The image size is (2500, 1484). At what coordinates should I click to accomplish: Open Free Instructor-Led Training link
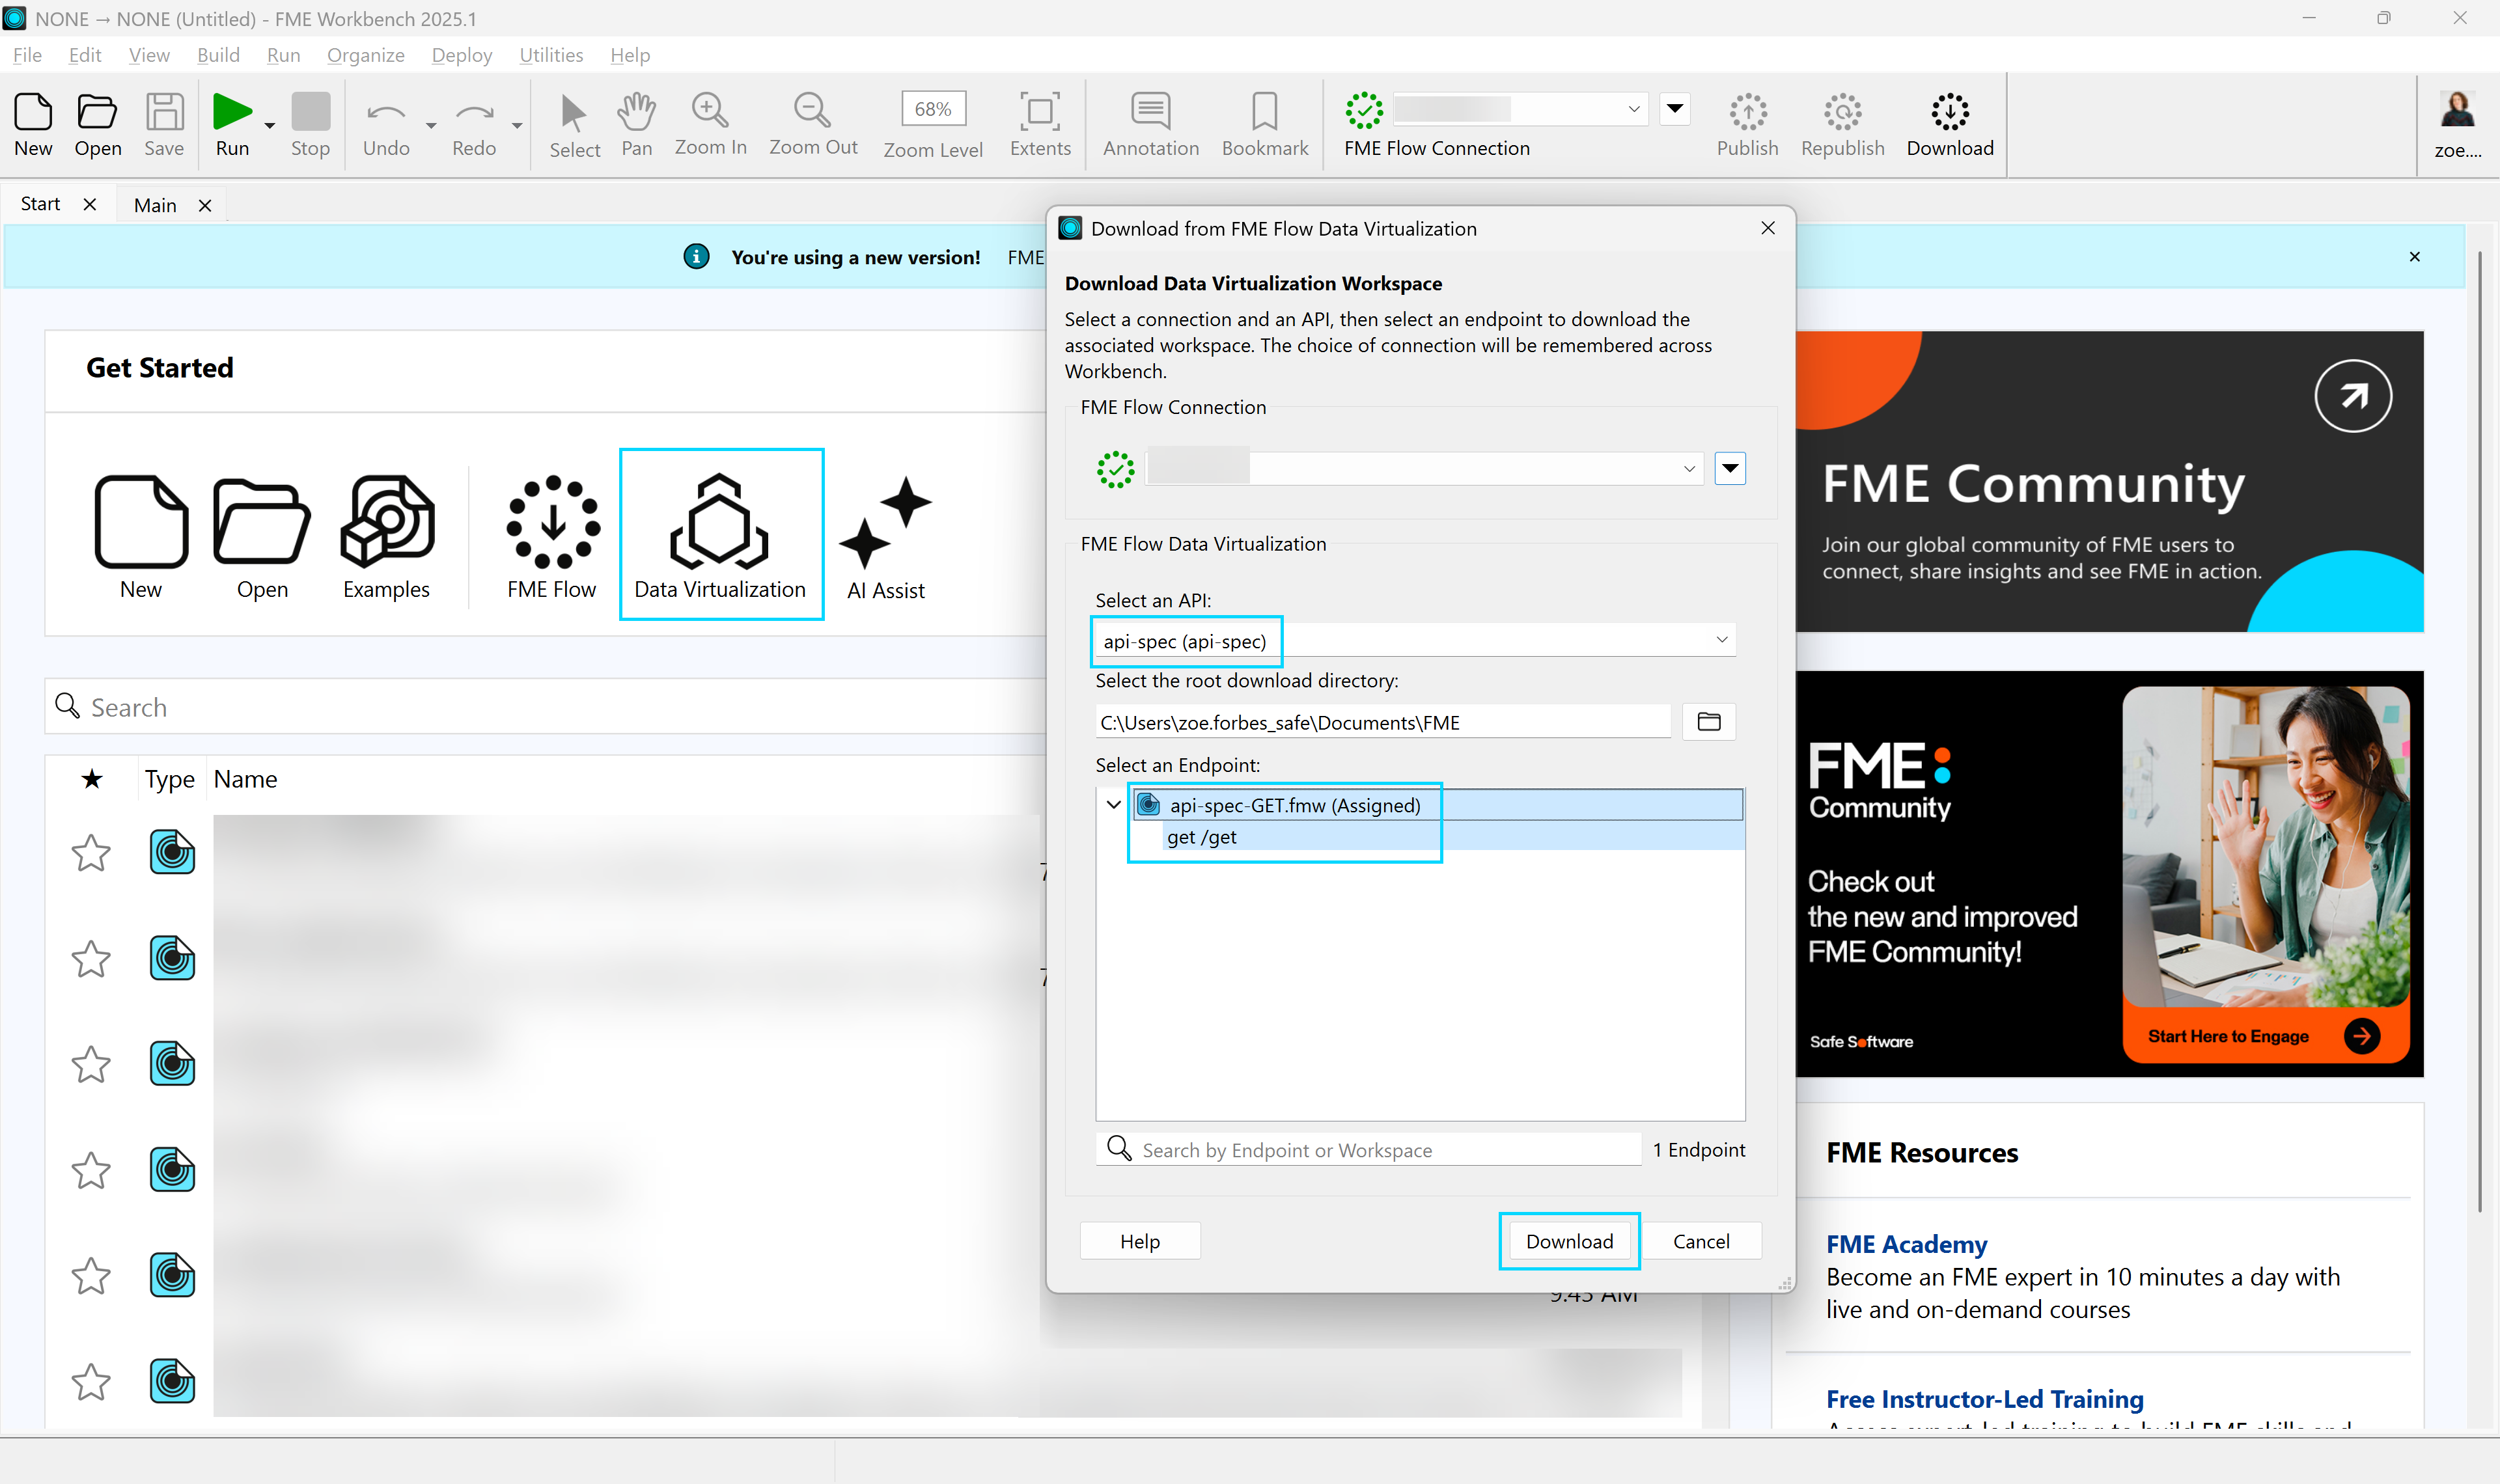coord(1985,1399)
